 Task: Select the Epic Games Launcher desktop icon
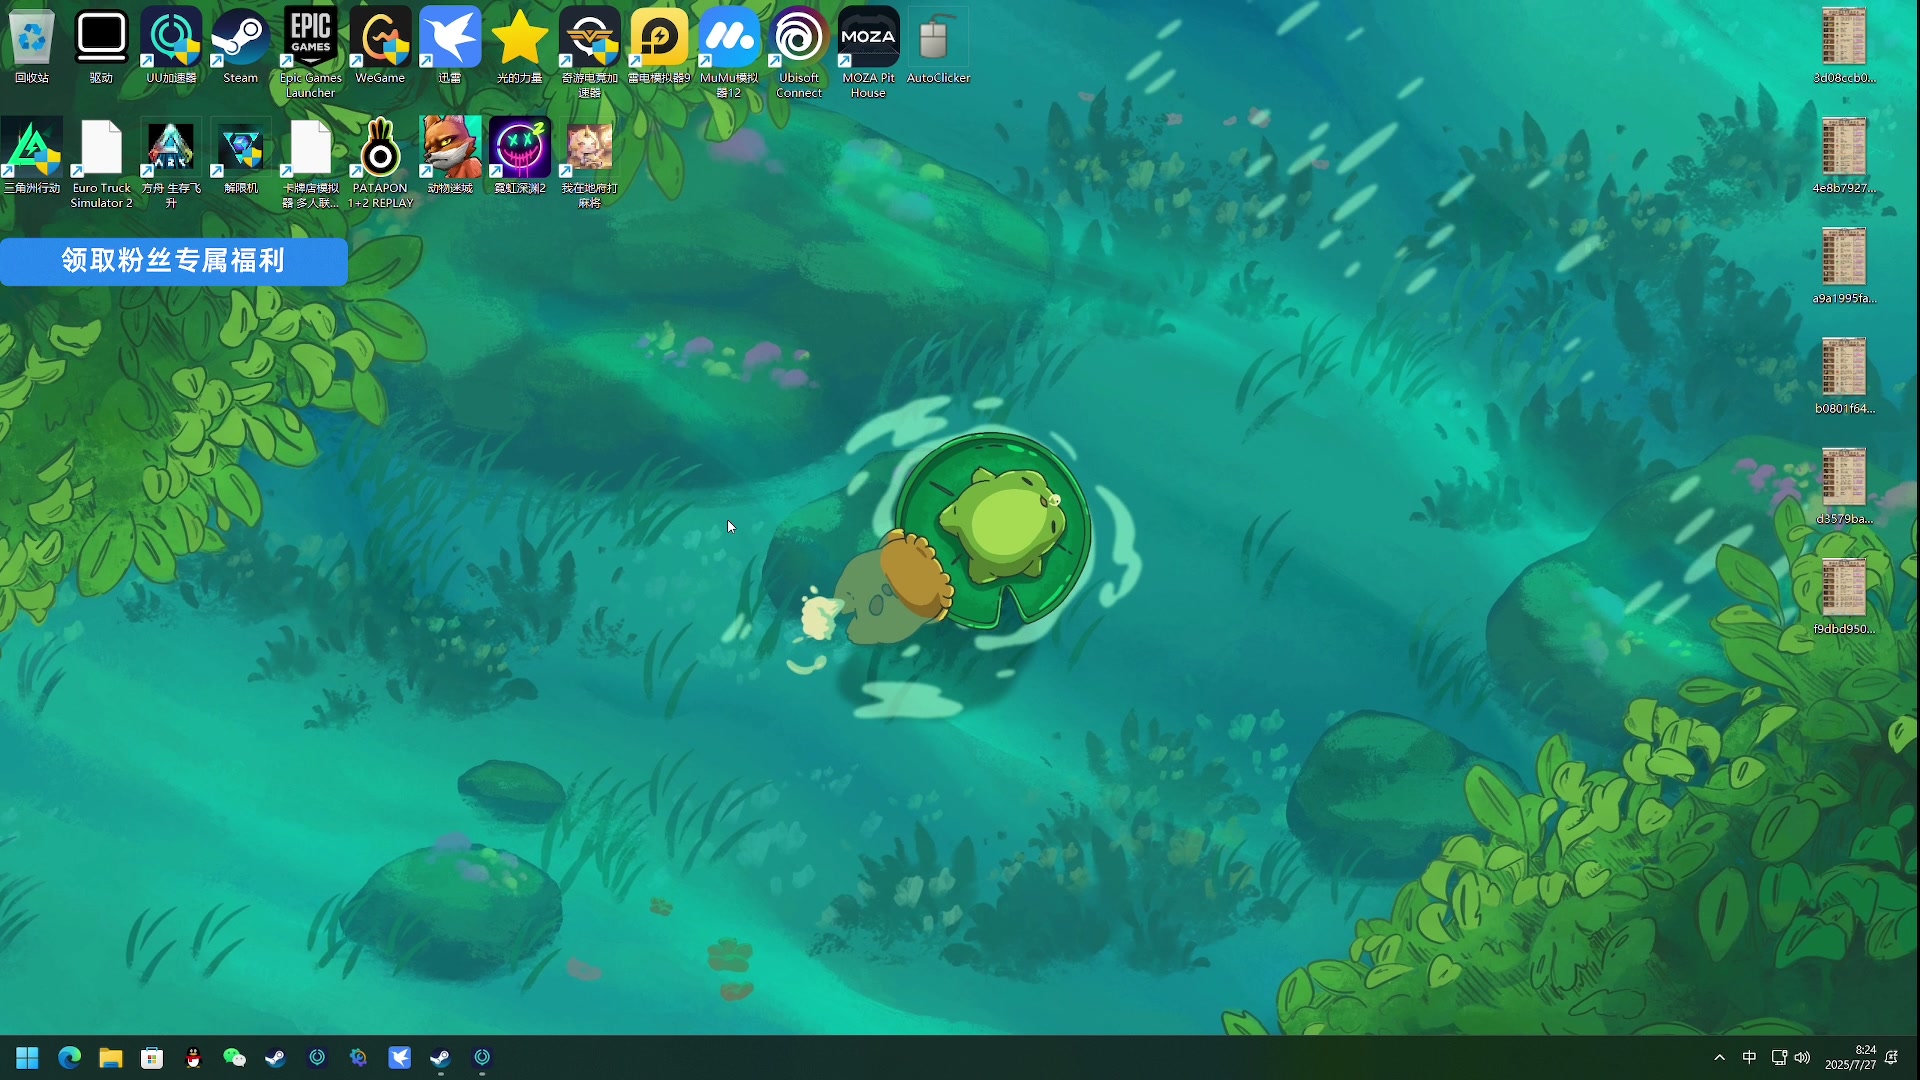(x=310, y=53)
